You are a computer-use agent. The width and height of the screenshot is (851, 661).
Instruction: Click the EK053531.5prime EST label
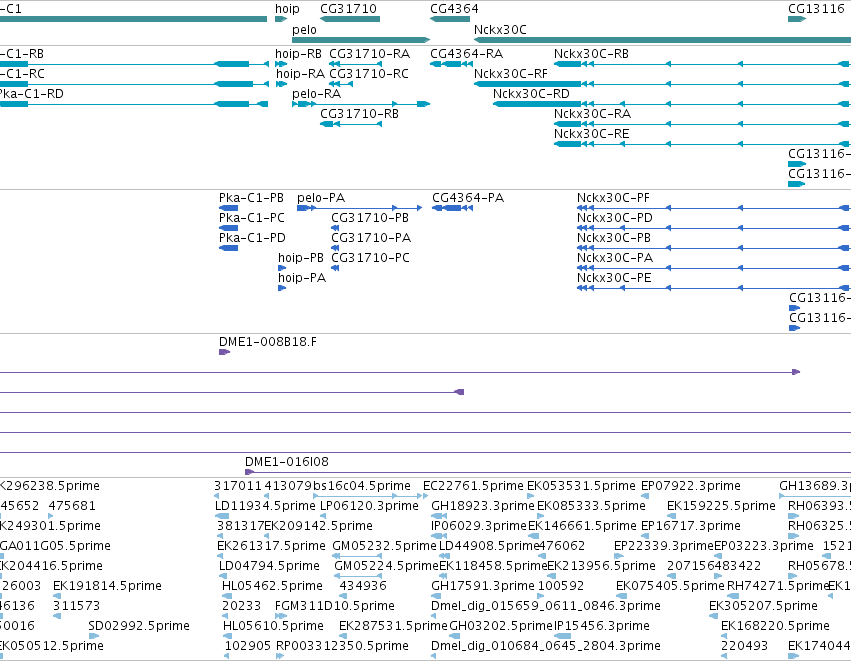click(581, 486)
